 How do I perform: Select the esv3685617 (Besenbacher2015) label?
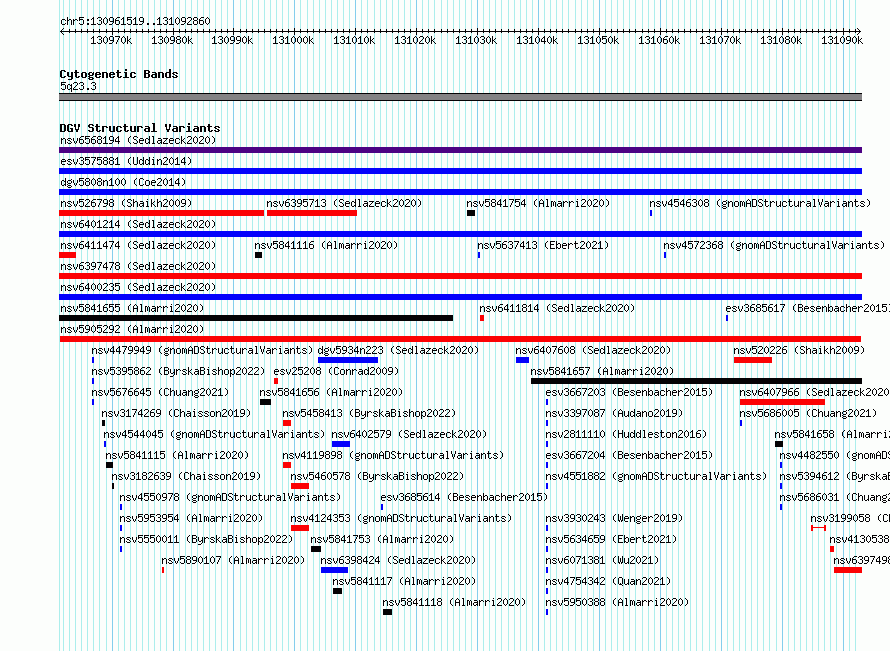click(807, 308)
